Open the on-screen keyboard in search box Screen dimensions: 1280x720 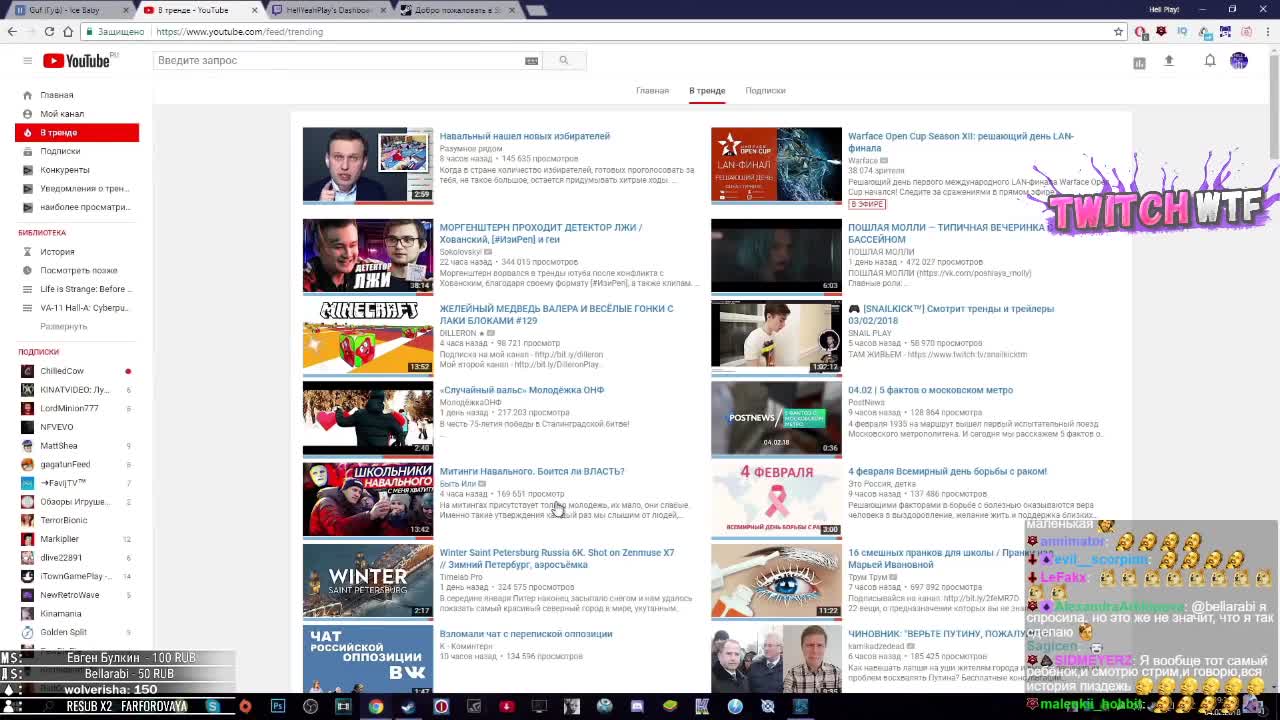531,61
